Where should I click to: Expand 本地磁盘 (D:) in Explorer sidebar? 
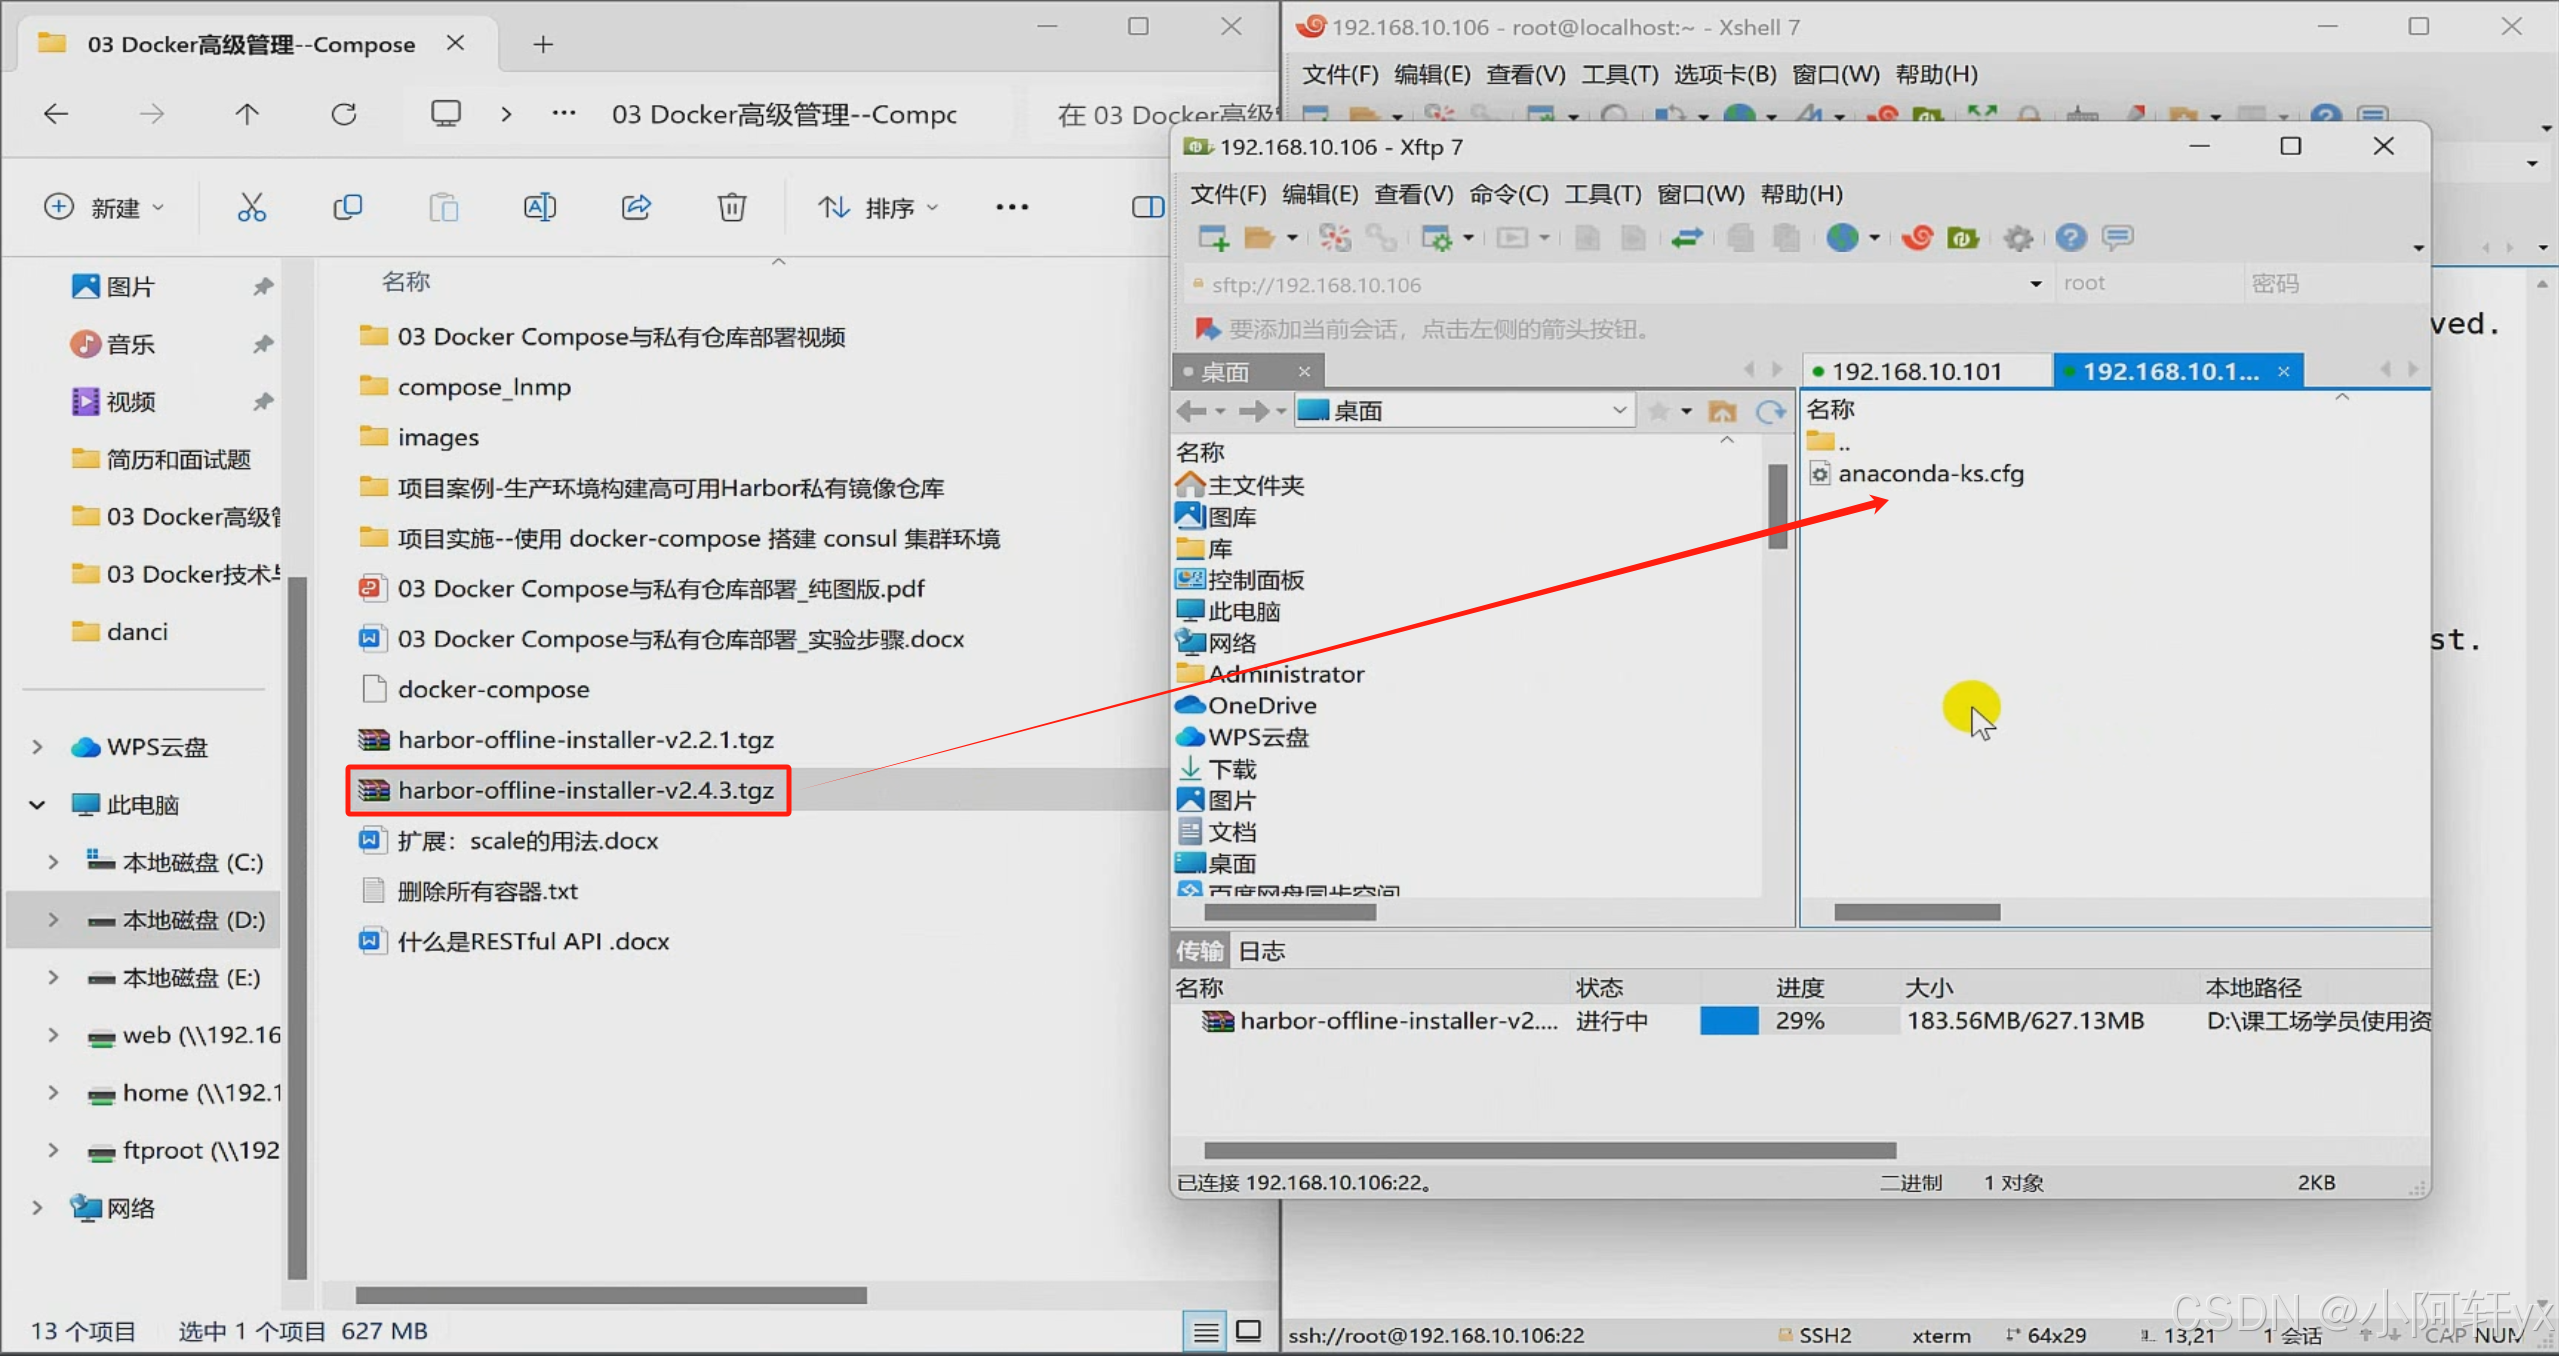pos(53,920)
